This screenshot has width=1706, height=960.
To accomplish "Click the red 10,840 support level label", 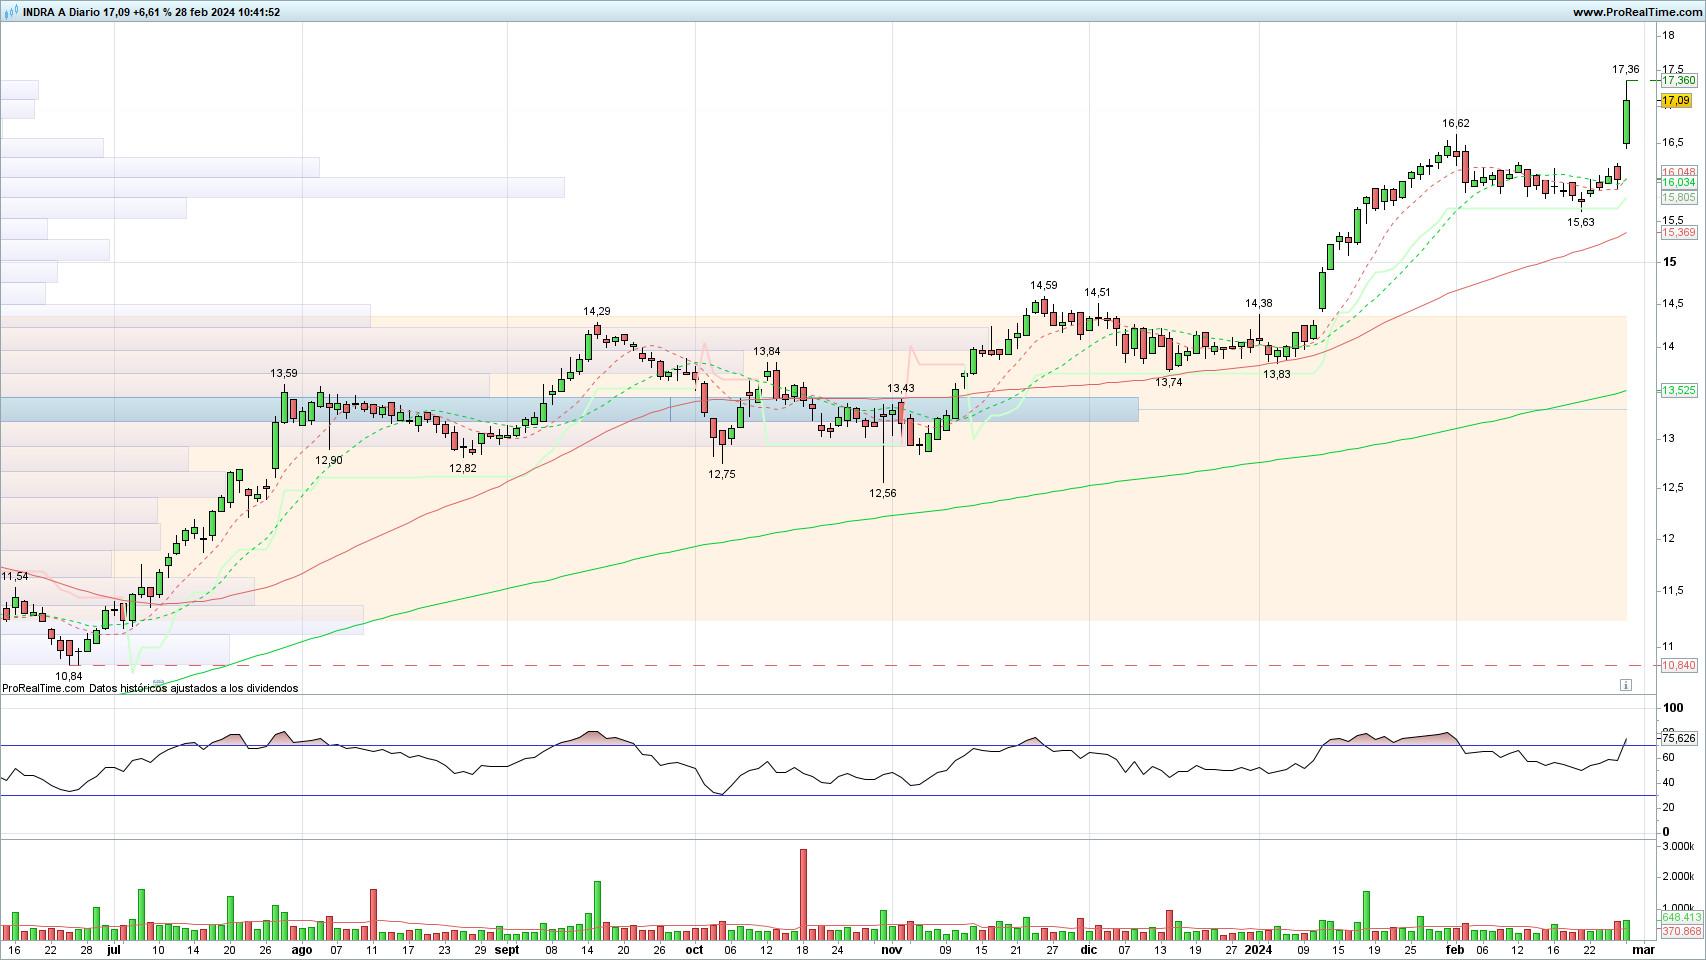I will tap(1679, 665).
